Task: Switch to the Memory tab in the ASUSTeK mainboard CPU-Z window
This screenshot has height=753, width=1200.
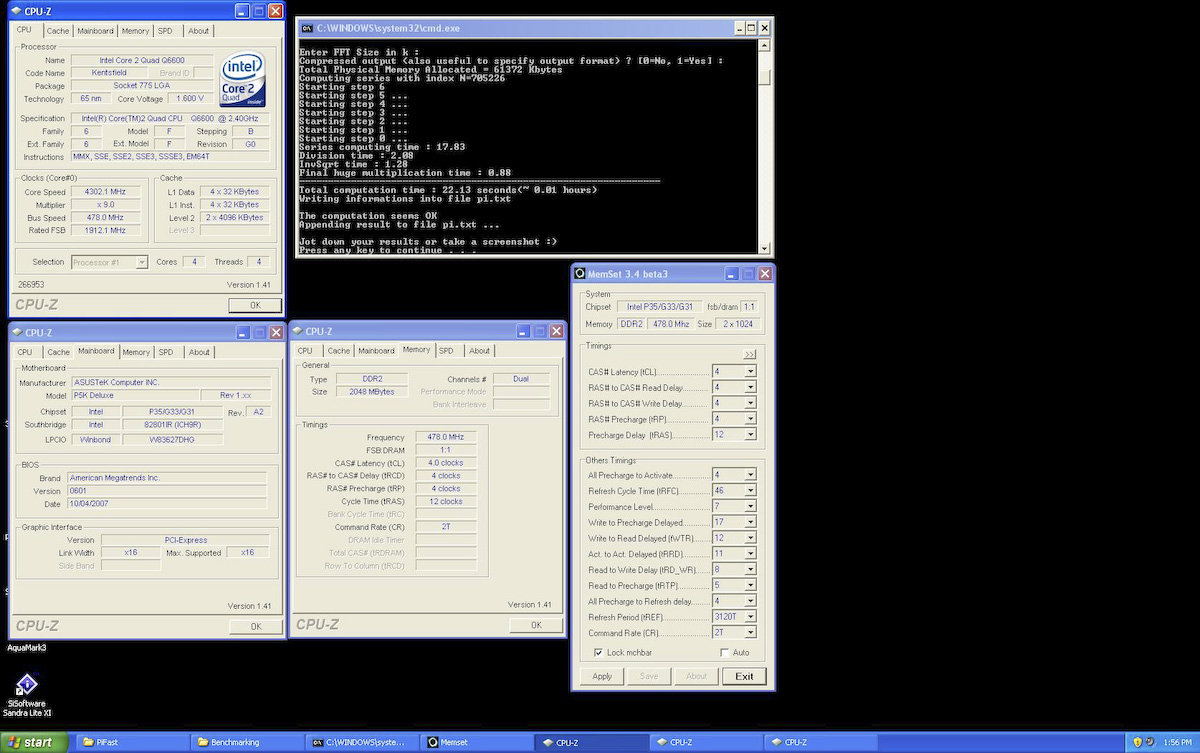Action: (x=136, y=352)
